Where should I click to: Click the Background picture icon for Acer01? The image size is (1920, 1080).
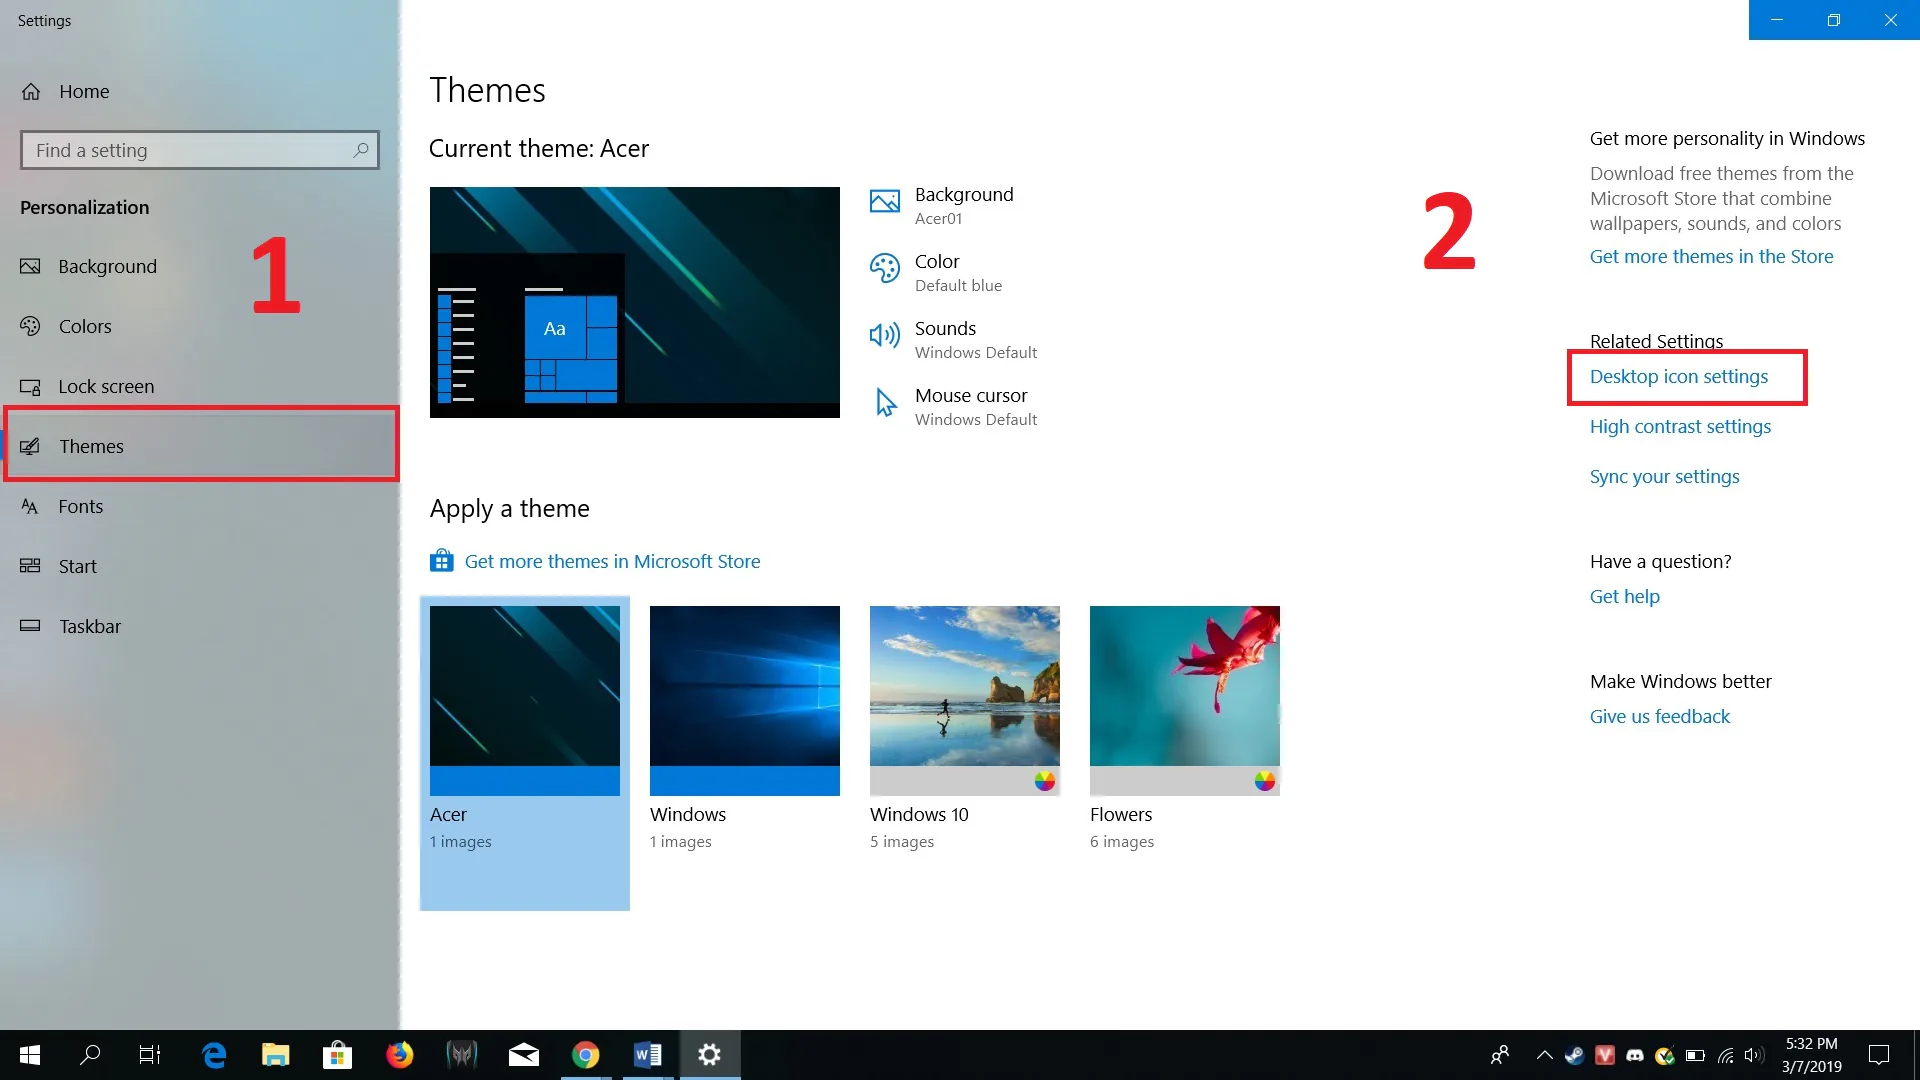click(885, 202)
